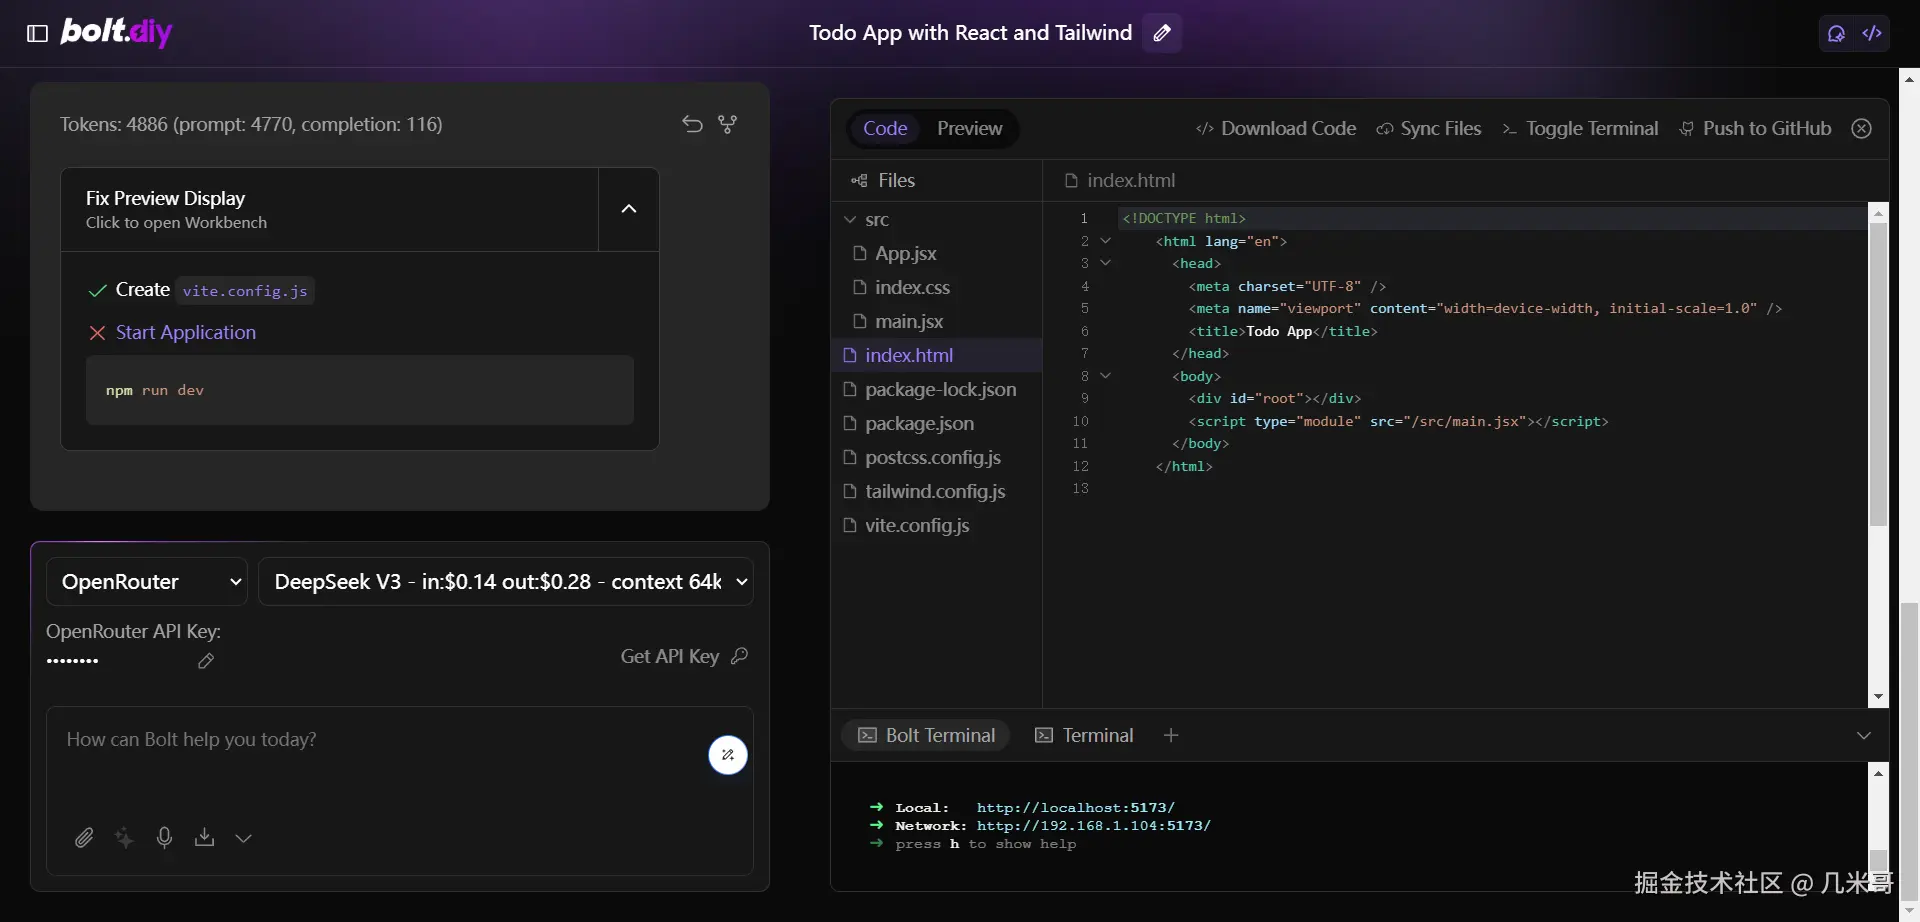
Task: Select the Bolt Terminal tab
Action: [926, 736]
